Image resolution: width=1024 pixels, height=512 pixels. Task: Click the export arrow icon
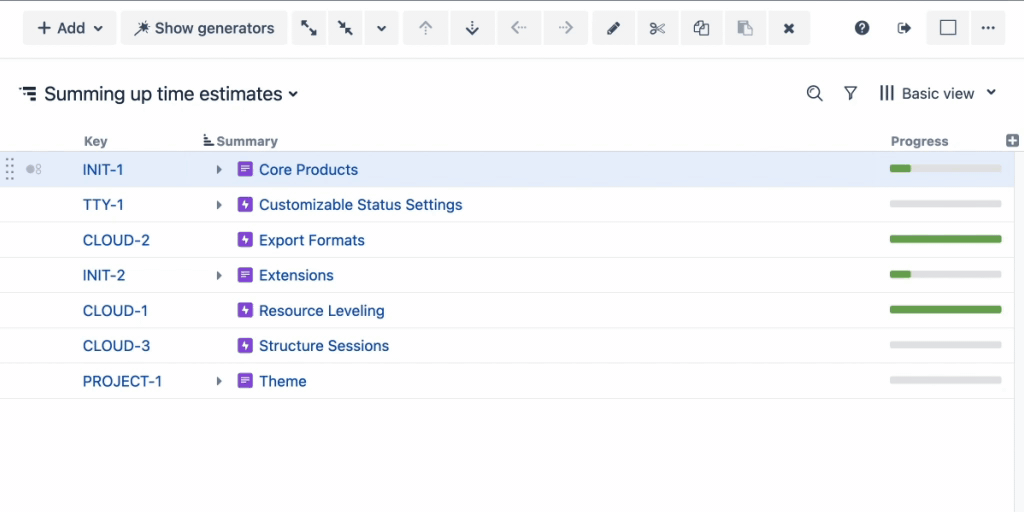[904, 28]
